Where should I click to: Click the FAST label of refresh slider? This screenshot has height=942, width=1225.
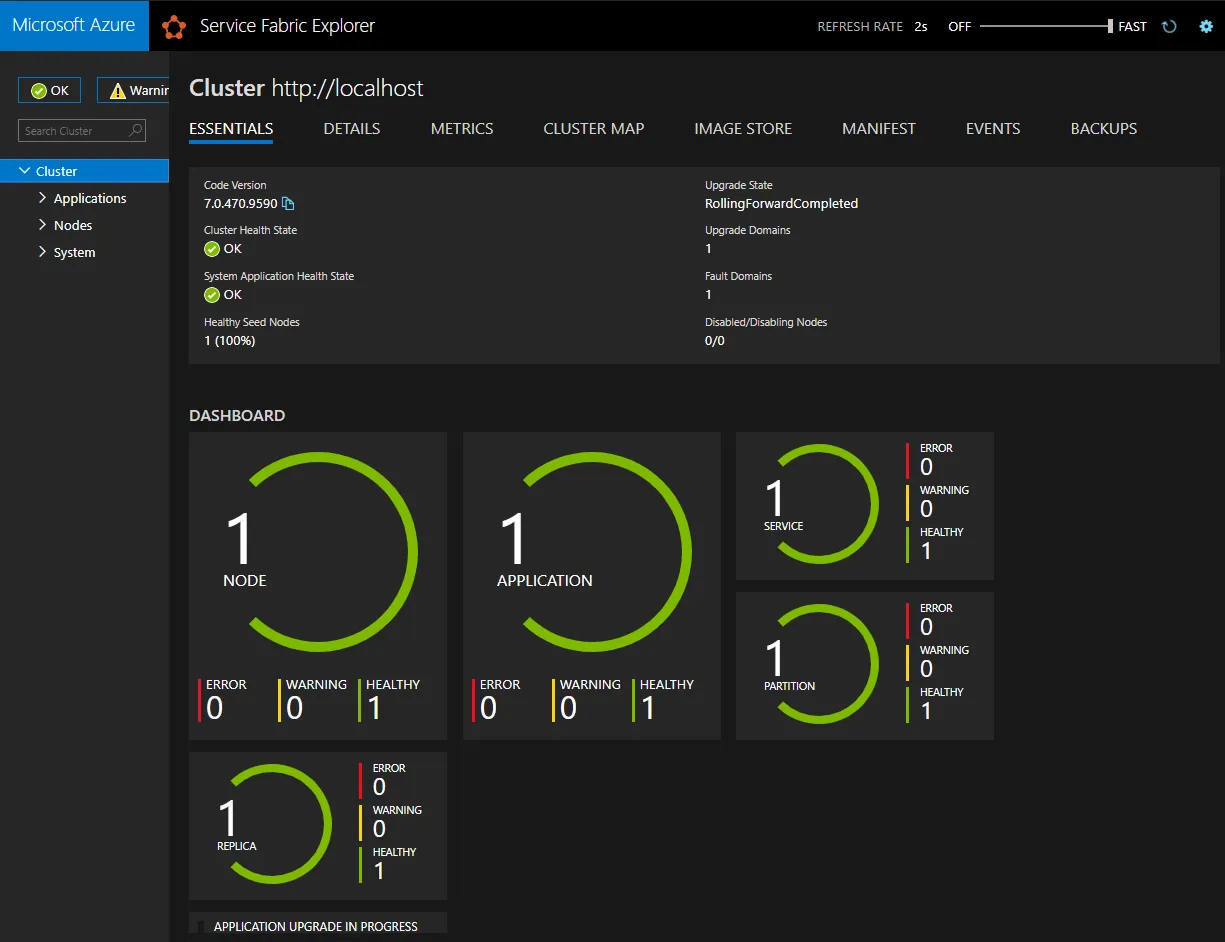pos(1133,27)
